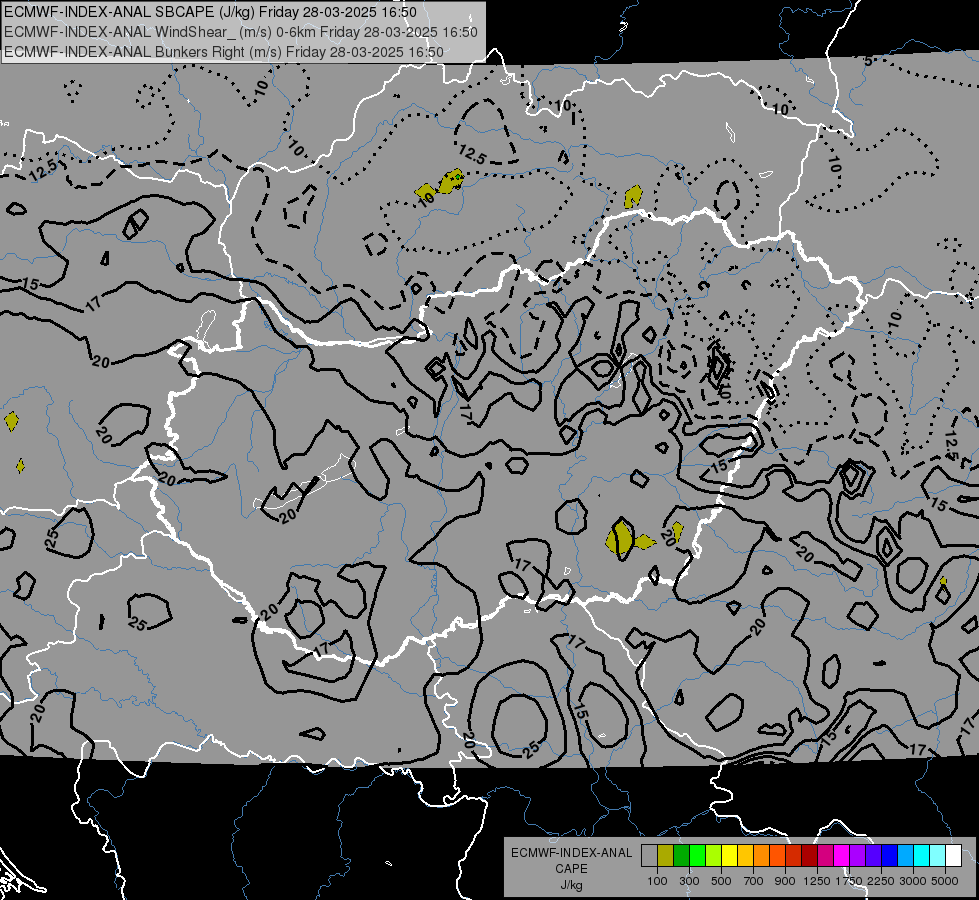Click the 1250 tick label in the legend

[817, 881]
